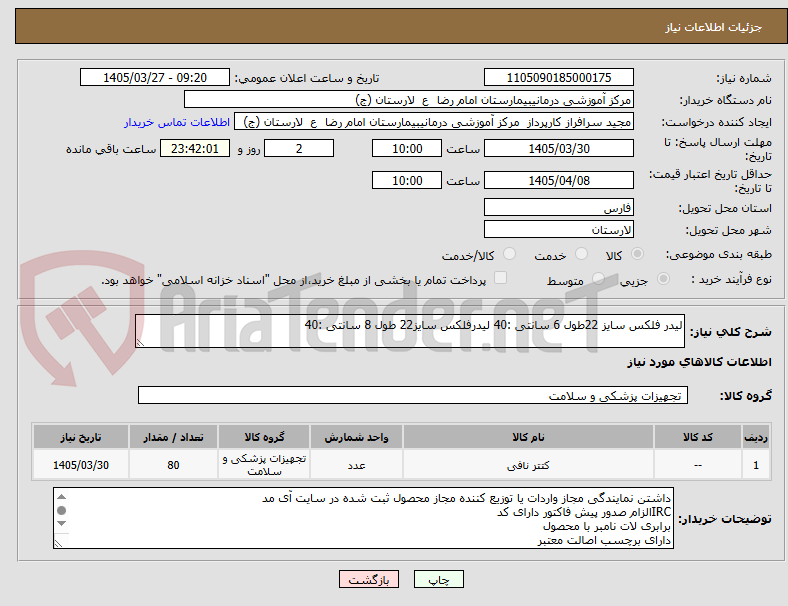Click the response deadline time 10:00 field
This screenshot has height=606, width=788.
point(407,148)
